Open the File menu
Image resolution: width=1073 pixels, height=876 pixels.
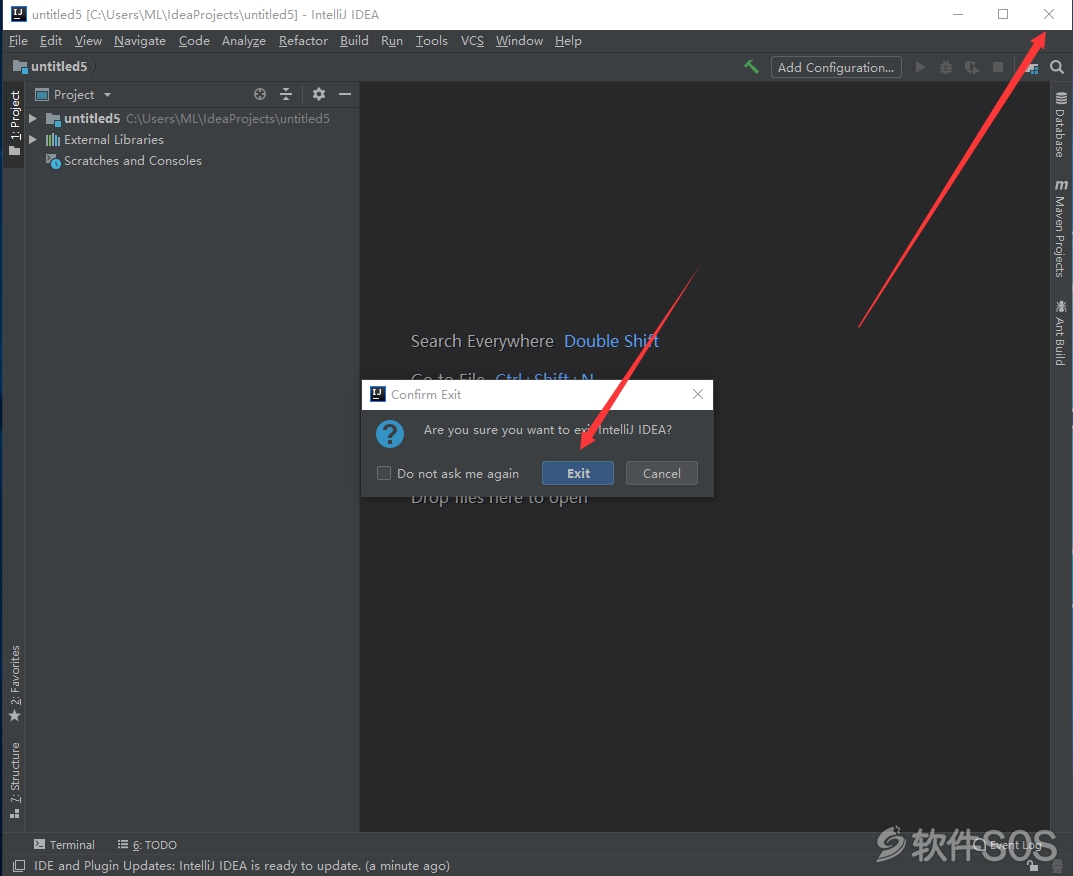pyautogui.click(x=18, y=41)
